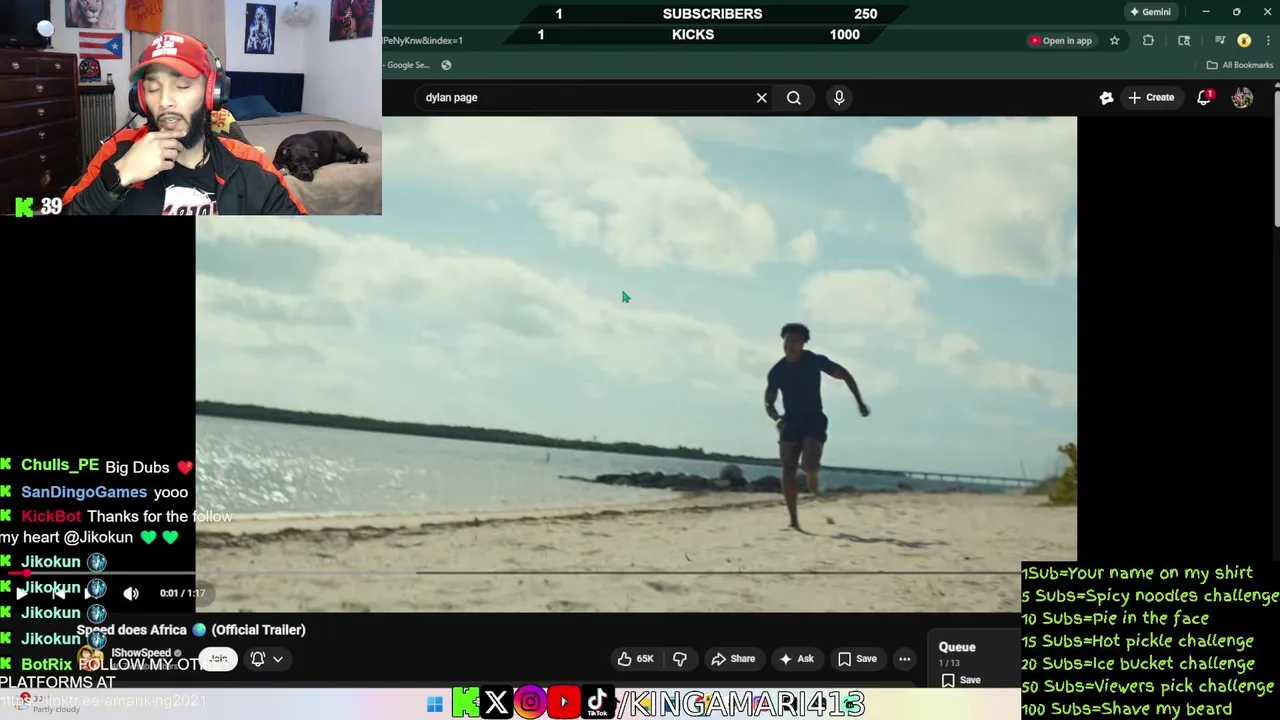Open the Chrome extensions puzzle icon

(1148, 41)
